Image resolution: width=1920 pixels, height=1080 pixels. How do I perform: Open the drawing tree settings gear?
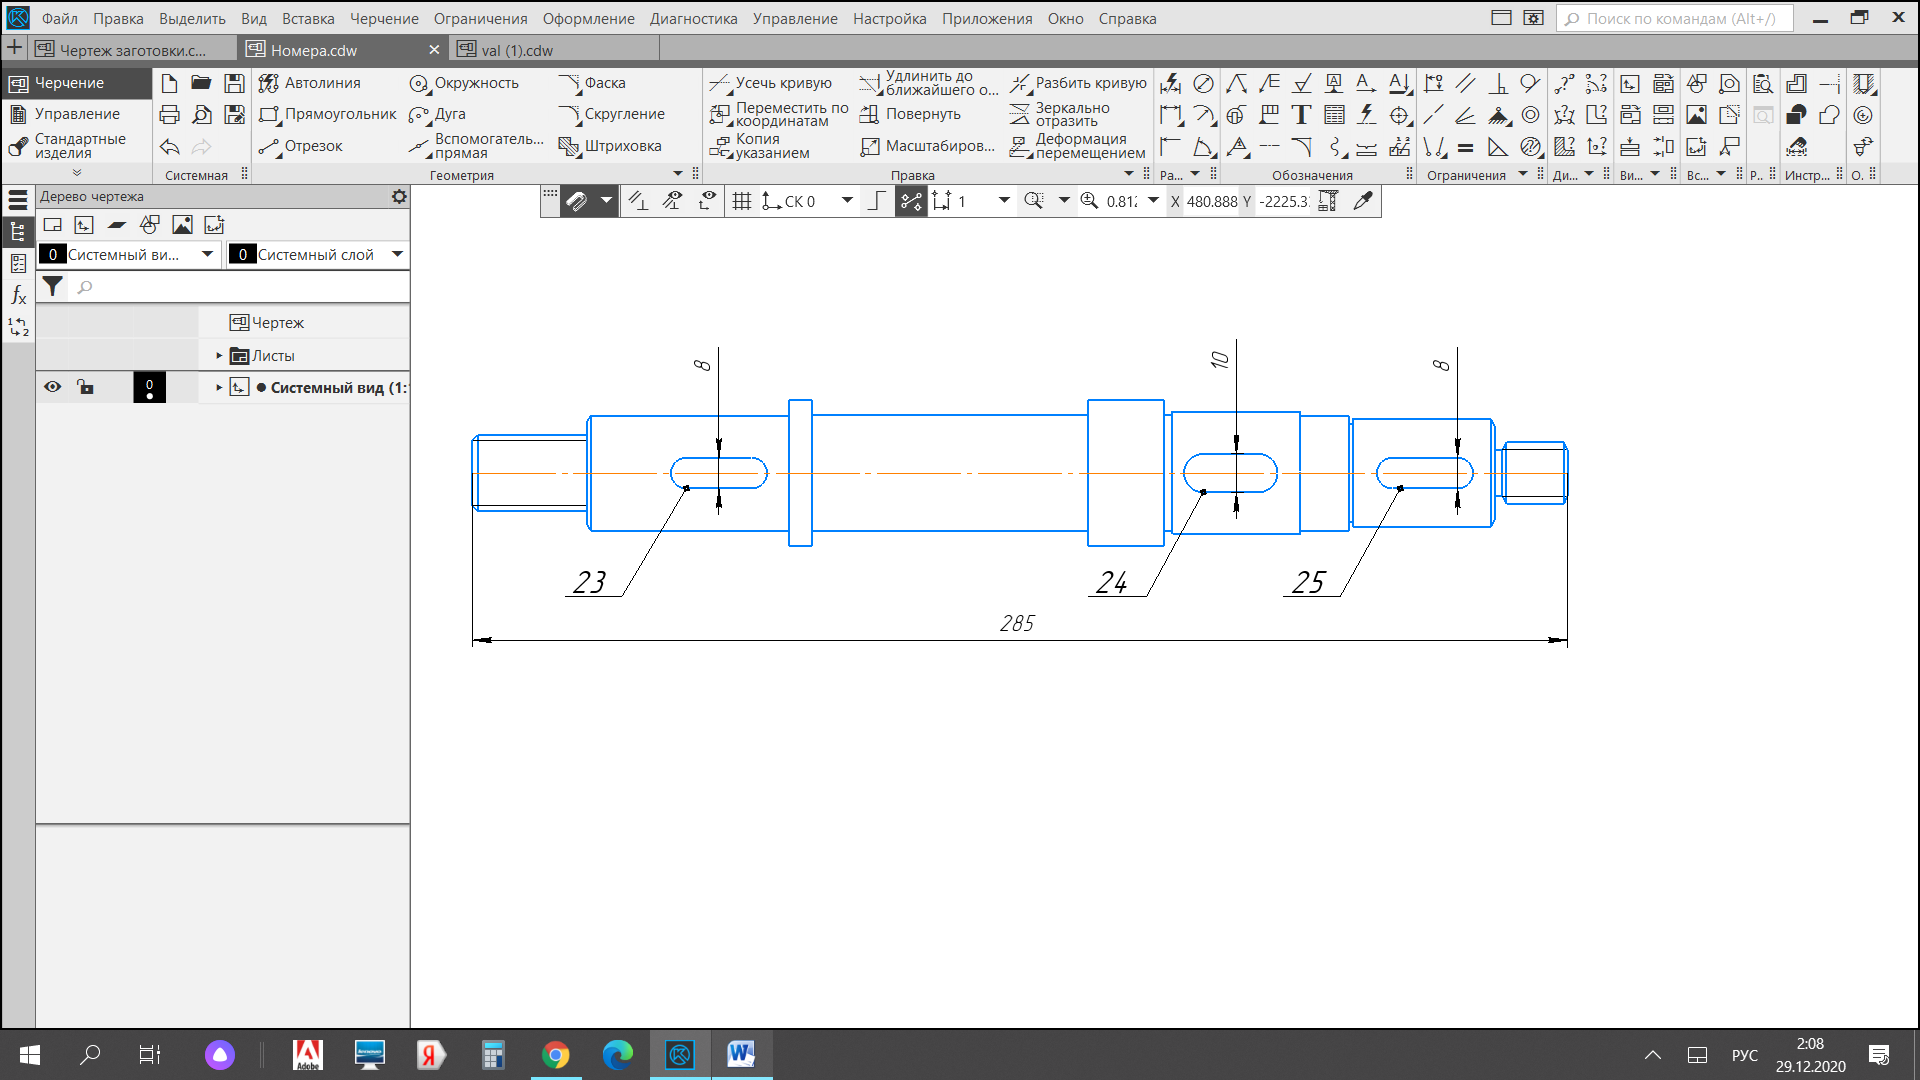coord(399,197)
